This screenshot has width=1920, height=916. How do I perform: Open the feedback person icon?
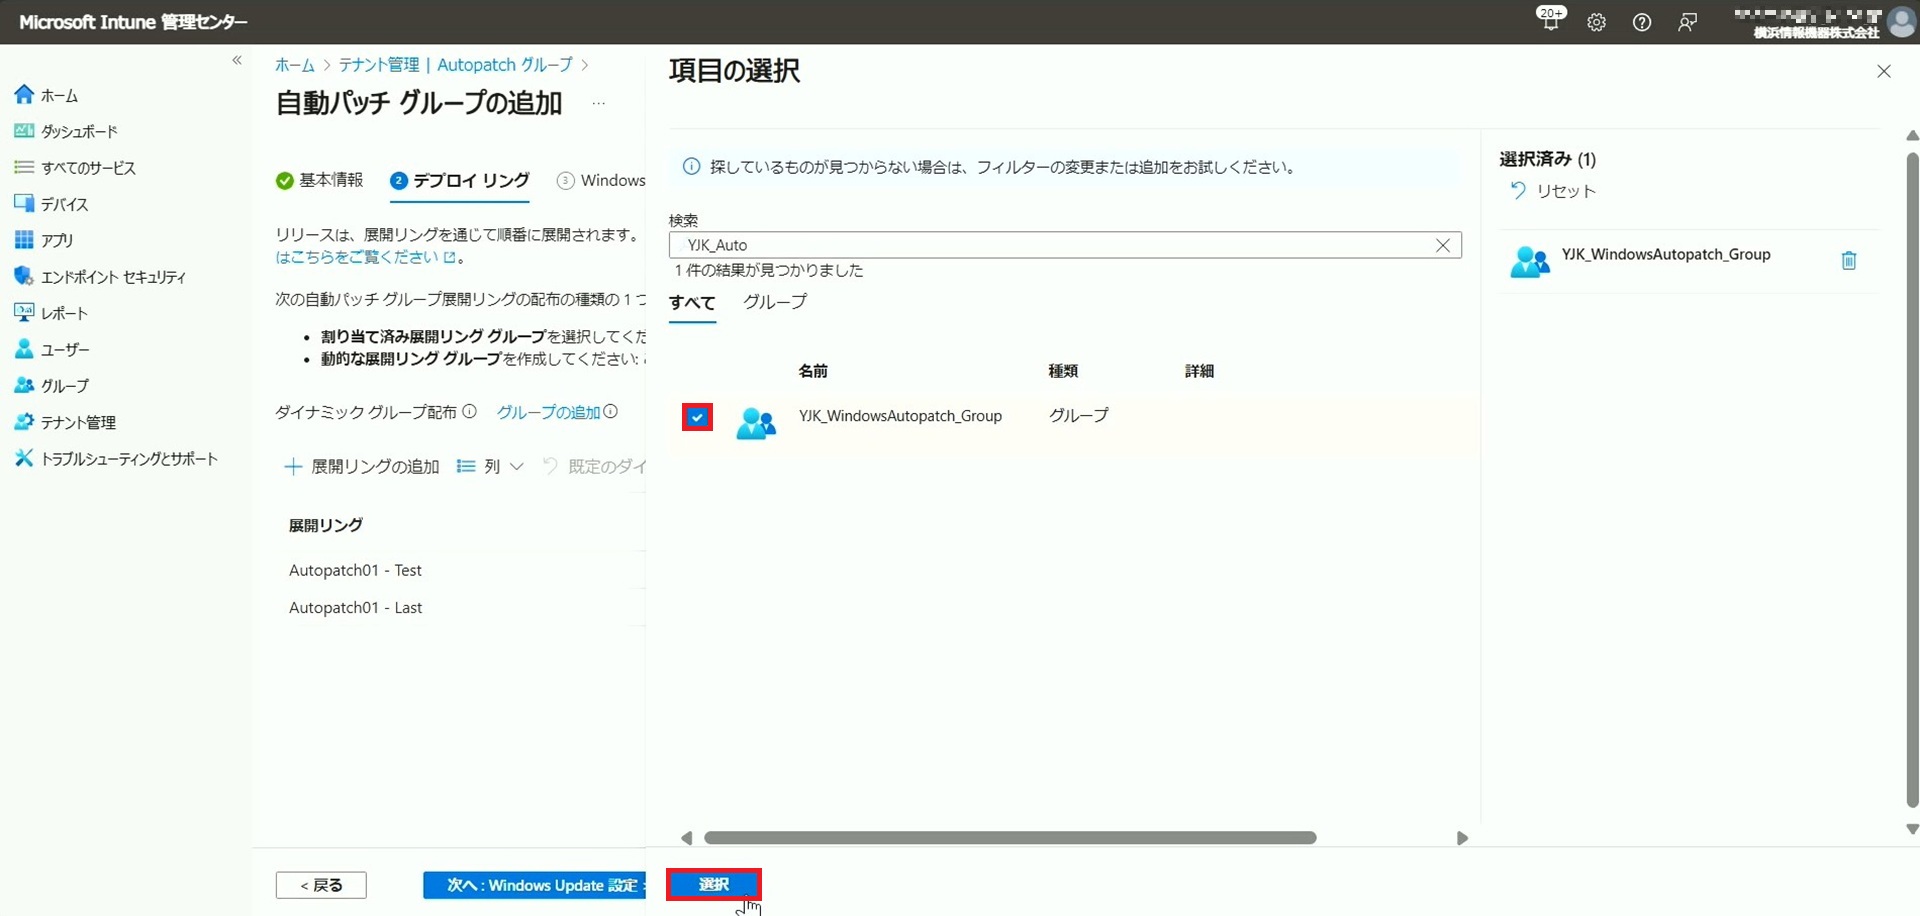1687,22
